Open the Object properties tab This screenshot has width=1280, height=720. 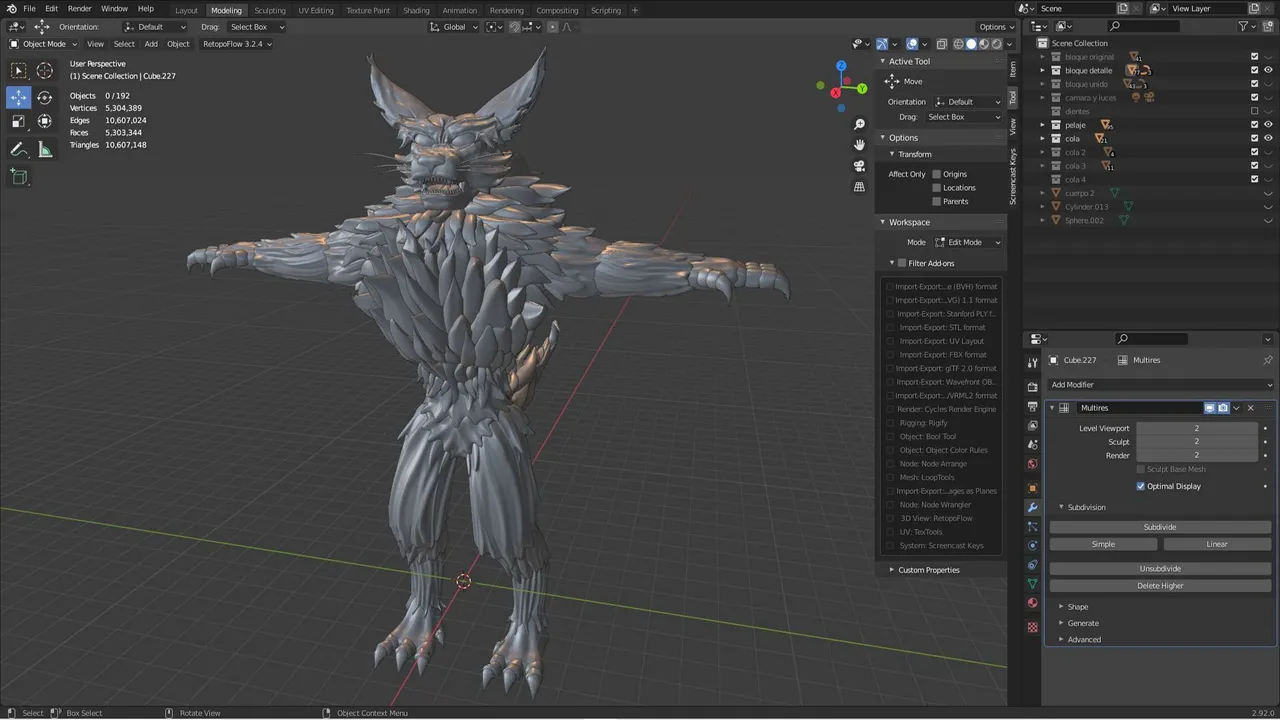[1033, 488]
